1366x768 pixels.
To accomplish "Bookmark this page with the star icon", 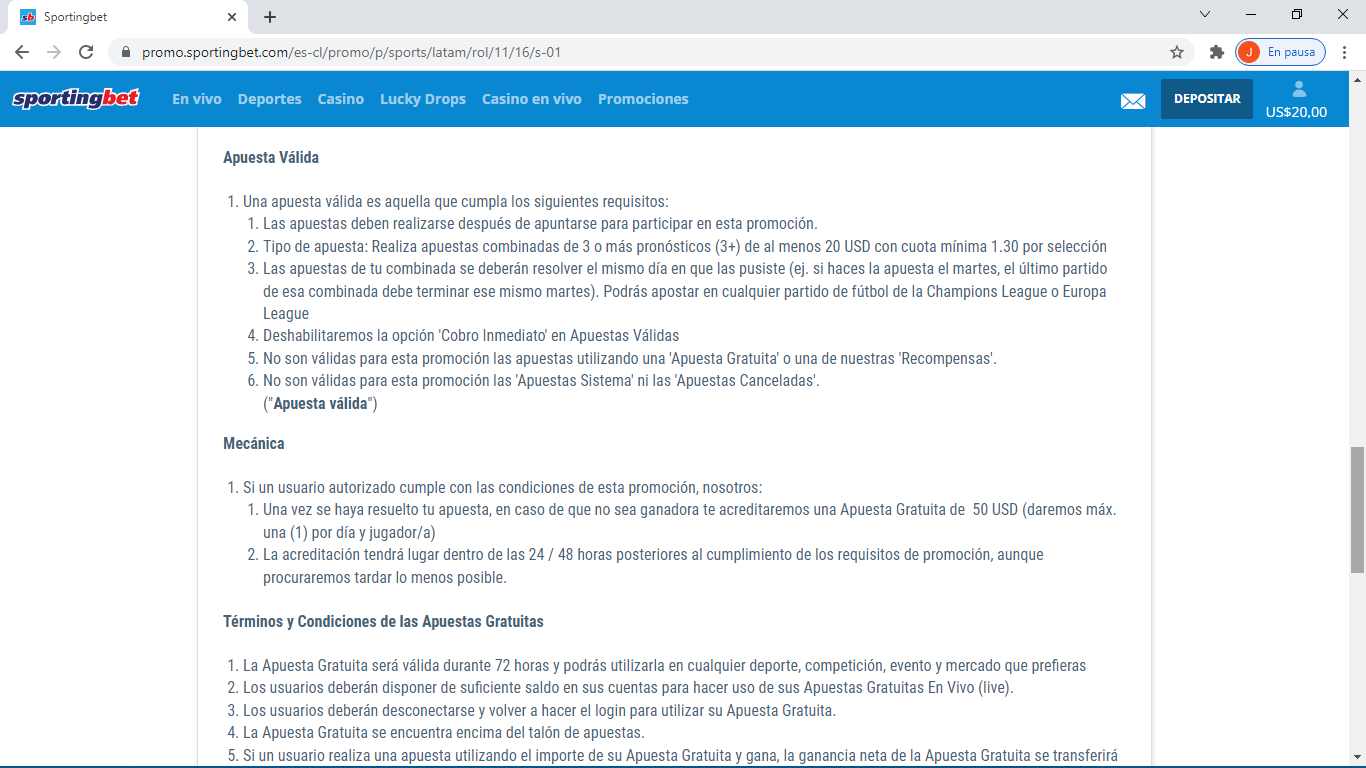I will click(x=1177, y=52).
